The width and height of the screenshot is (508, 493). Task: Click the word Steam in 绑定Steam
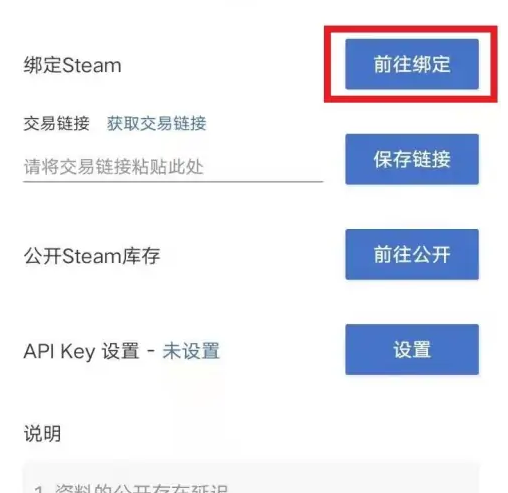(x=92, y=65)
